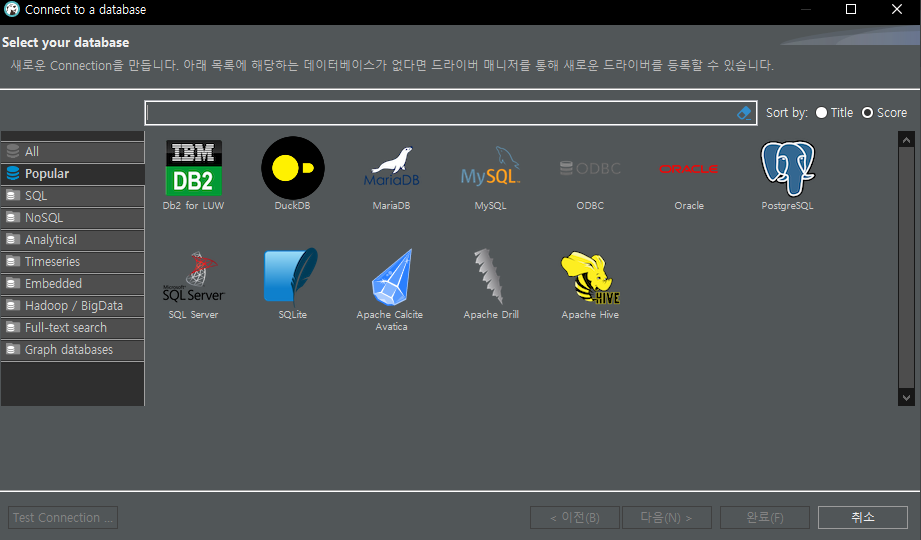The width and height of the screenshot is (921, 540).
Task: Select the Graph databases category
Action: [72, 350]
